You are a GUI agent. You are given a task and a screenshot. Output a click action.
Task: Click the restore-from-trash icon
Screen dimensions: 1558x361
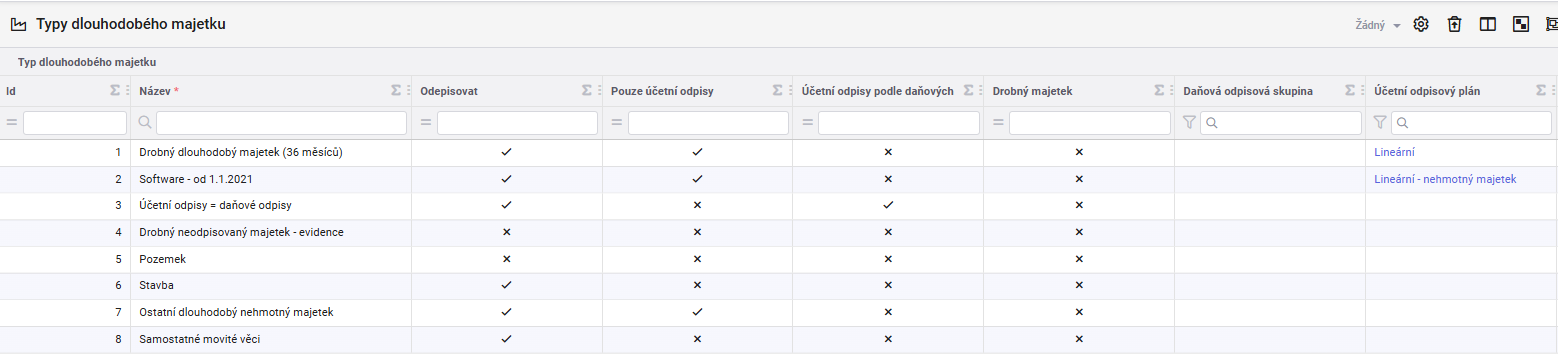pos(1455,24)
